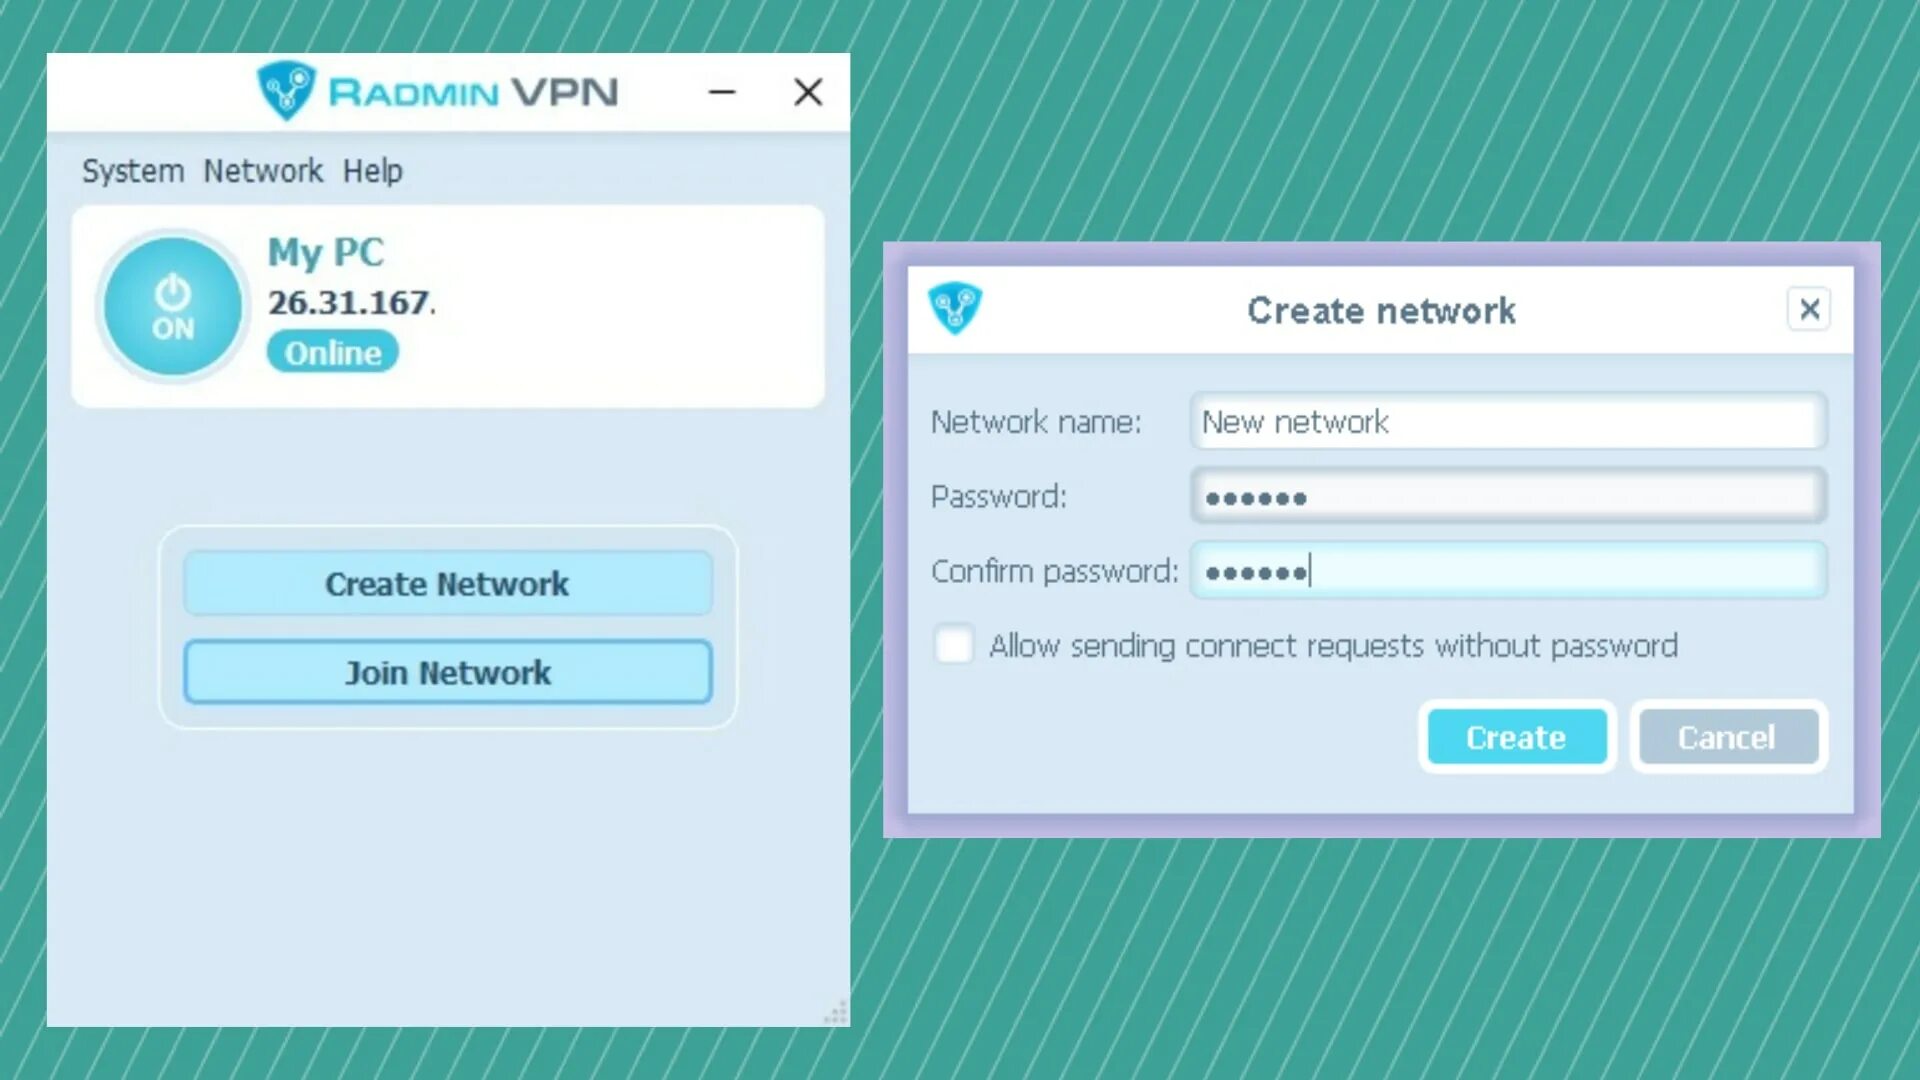Click the Password input field

click(x=1505, y=496)
